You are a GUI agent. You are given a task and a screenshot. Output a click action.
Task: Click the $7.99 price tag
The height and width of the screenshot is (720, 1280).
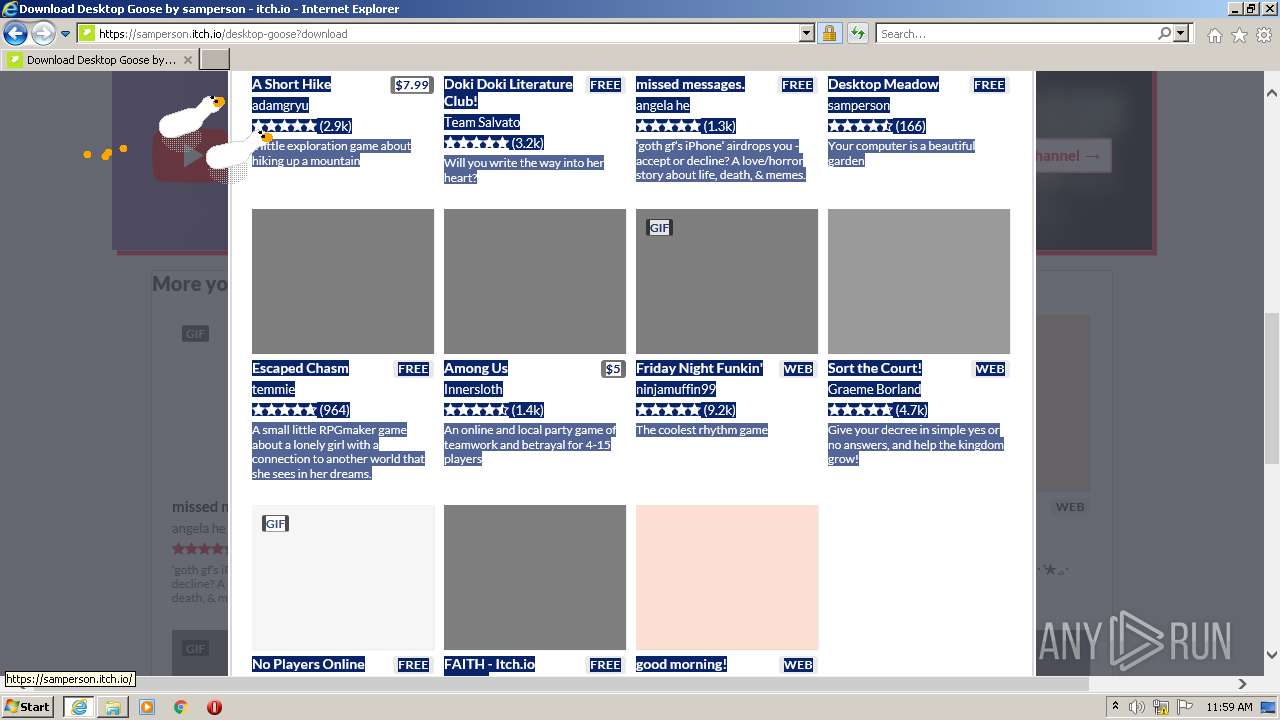click(411, 85)
